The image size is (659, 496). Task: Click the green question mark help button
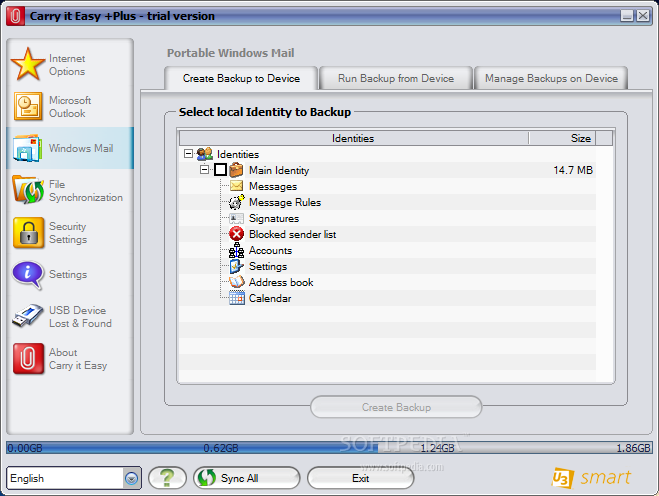click(x=167, y=478)
